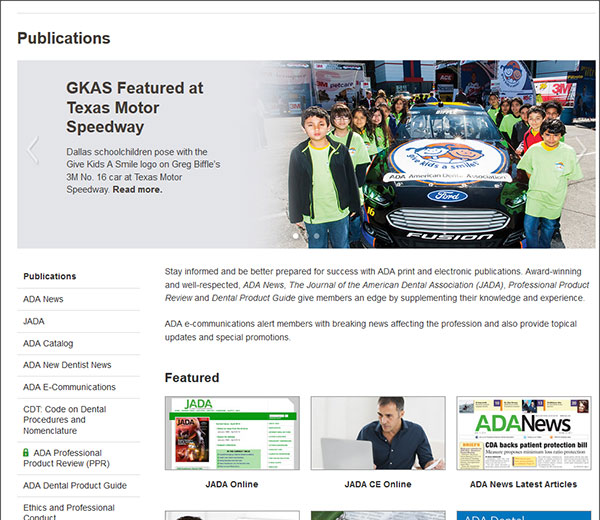Image resolution: width=600 pixels, height=520 pixels.
Task: Open ADA News Latest Articles caption link
Action: pyautogui.click(x=523, y=484)
